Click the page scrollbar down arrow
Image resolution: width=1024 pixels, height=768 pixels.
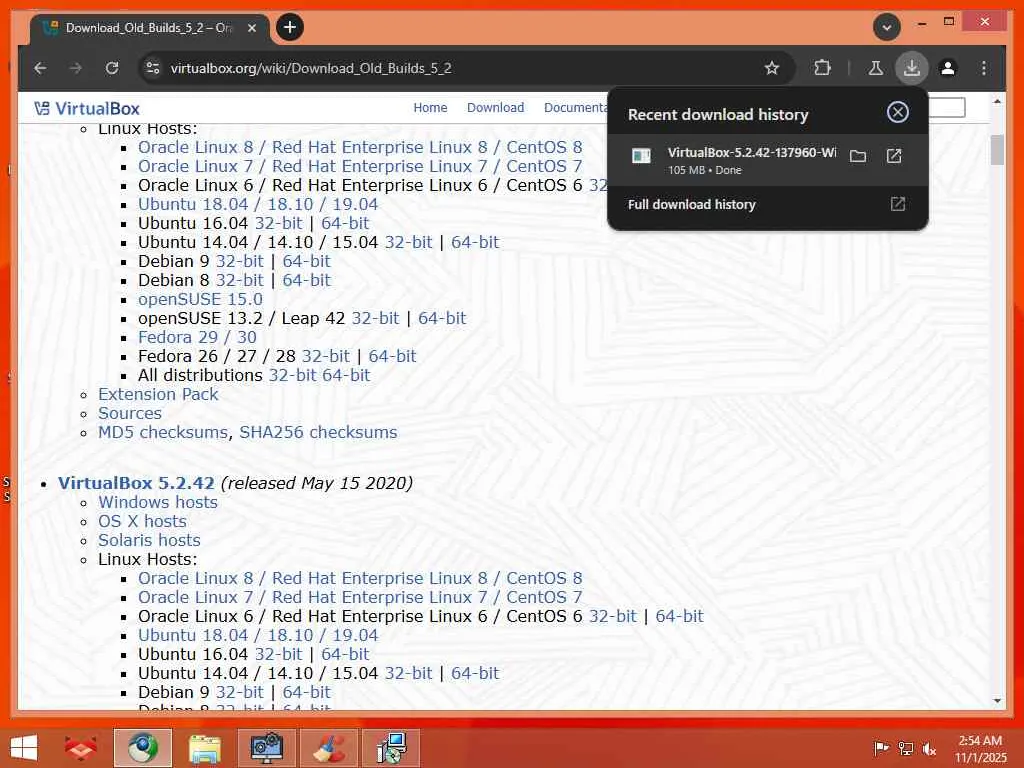997,701
